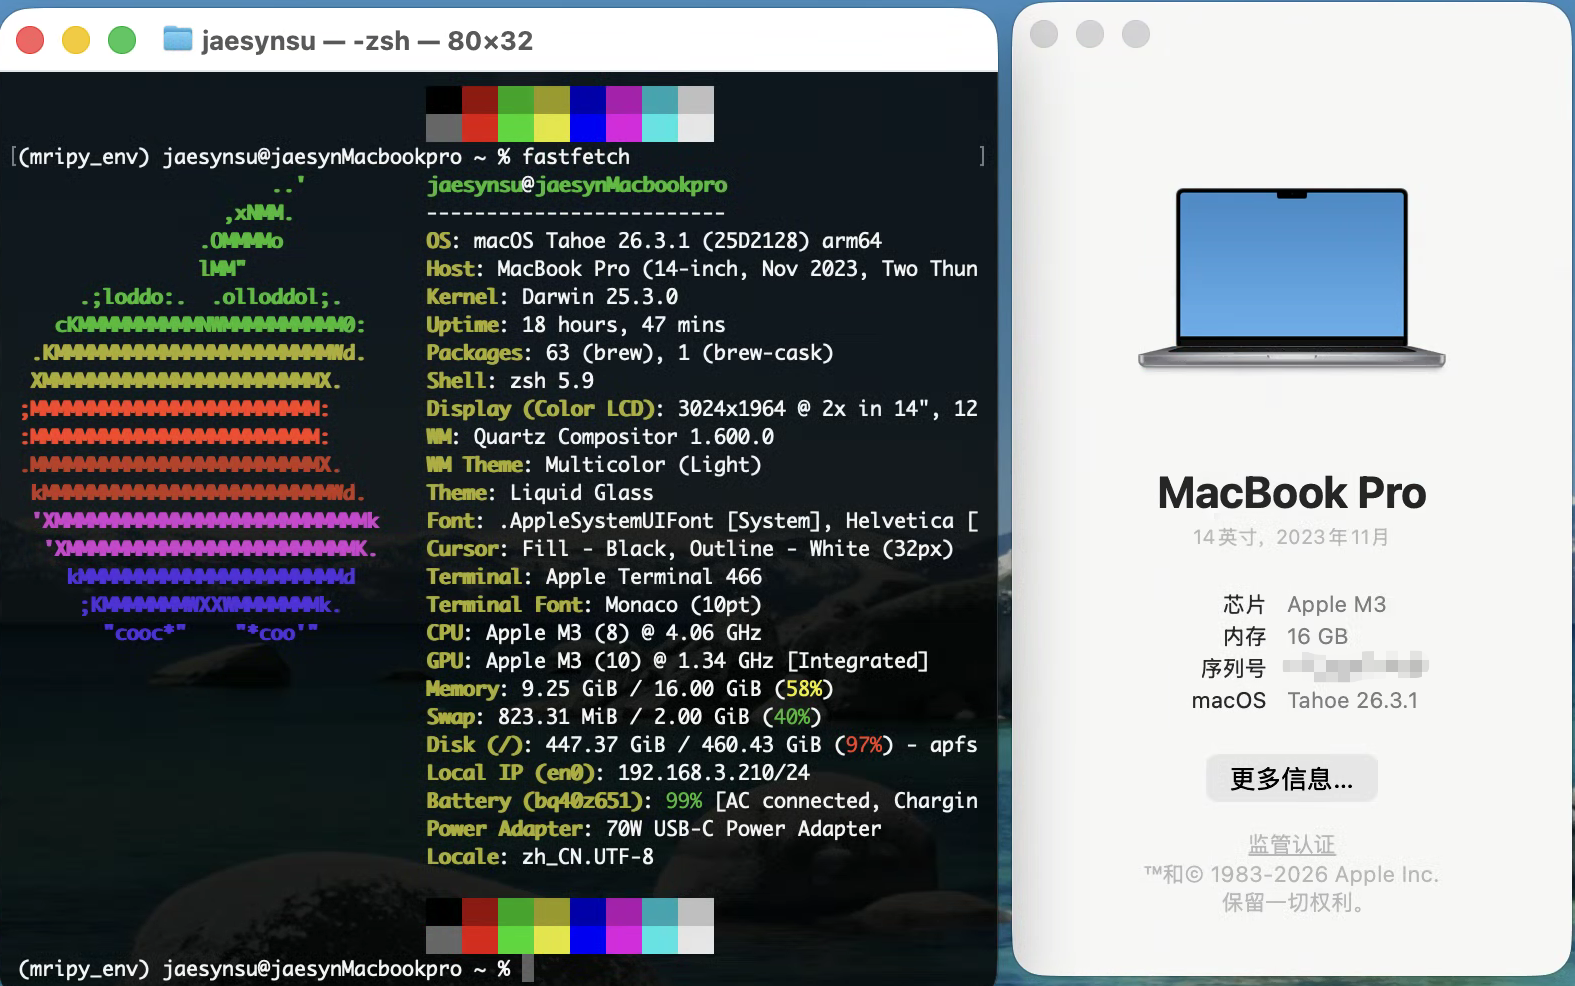Click the "Swap: 823.31 MiB" line

[624, 717]
